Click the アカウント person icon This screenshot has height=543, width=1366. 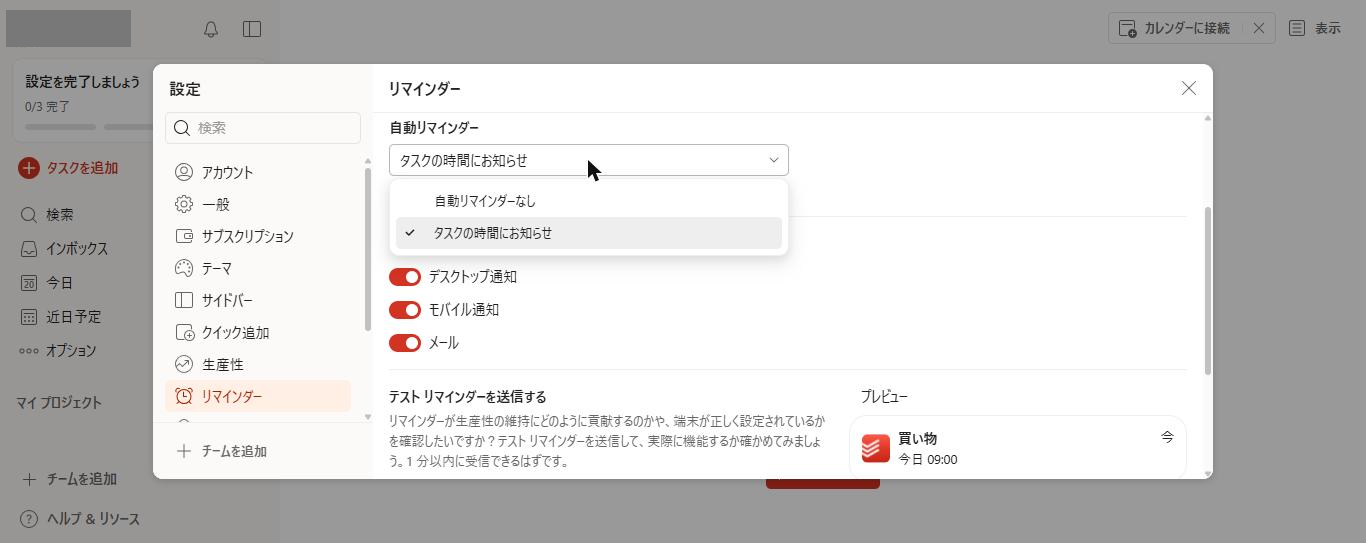click(184, 172)
